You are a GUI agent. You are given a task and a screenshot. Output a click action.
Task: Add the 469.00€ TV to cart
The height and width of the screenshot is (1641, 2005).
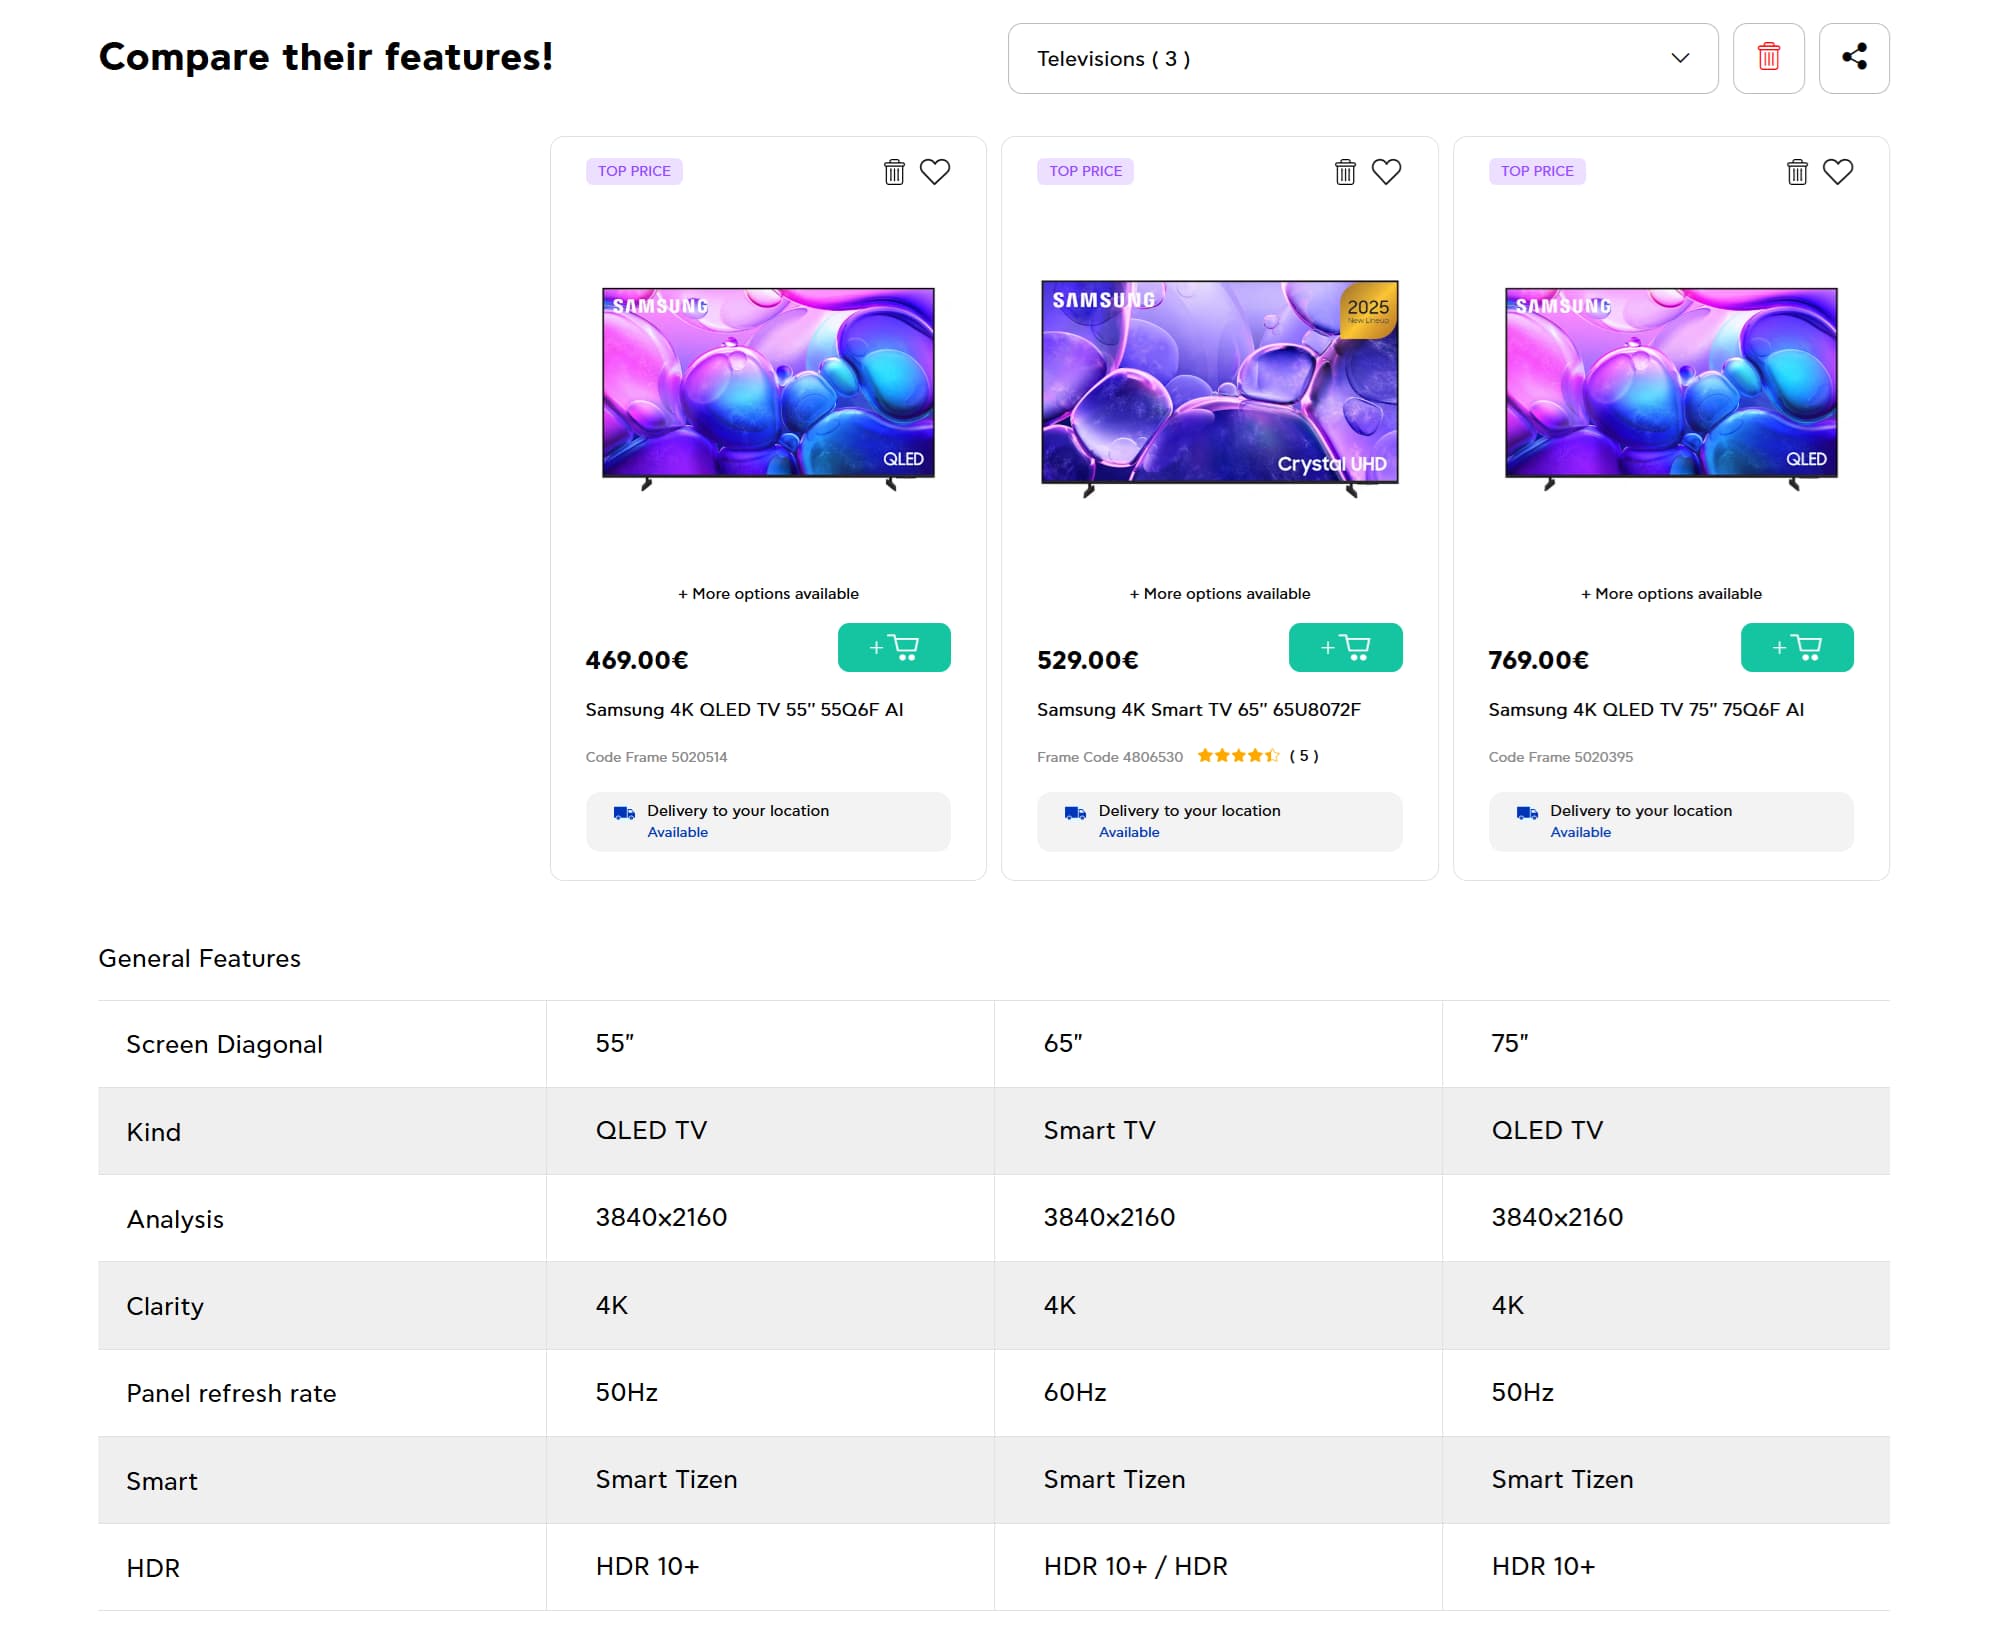[893, 647]
